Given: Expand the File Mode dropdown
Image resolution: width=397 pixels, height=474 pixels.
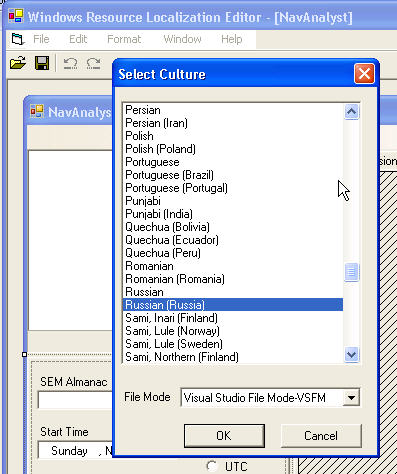Looking at the screenshot, I should 351,397.
